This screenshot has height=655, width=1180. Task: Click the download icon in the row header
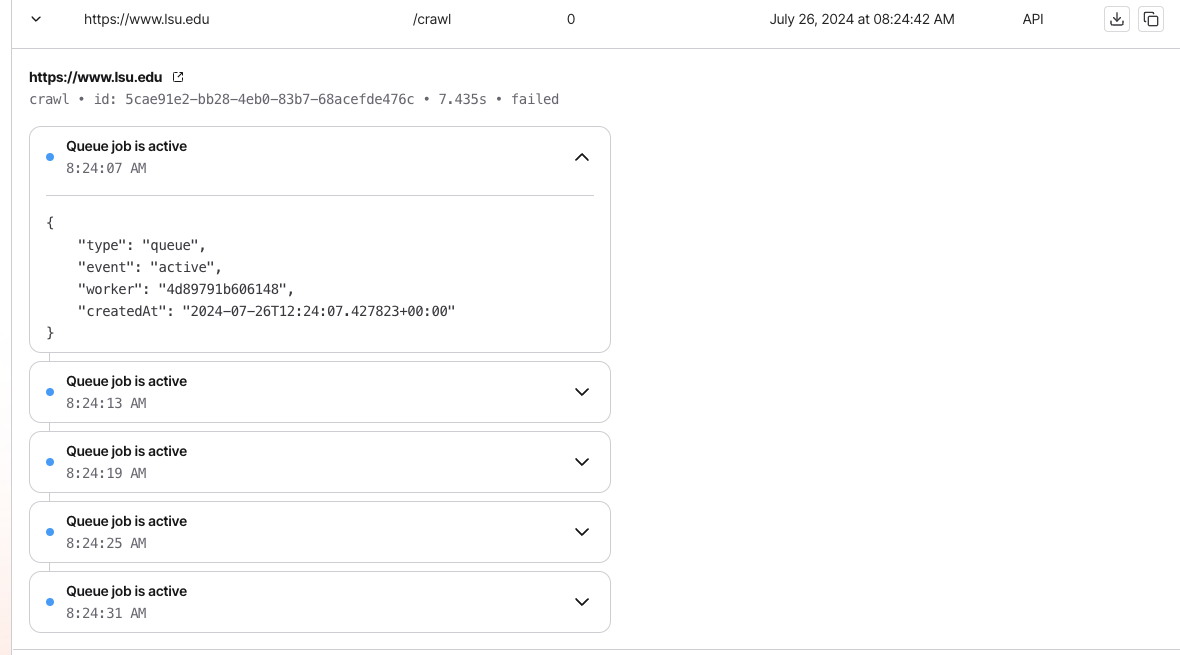[1117, 19]
